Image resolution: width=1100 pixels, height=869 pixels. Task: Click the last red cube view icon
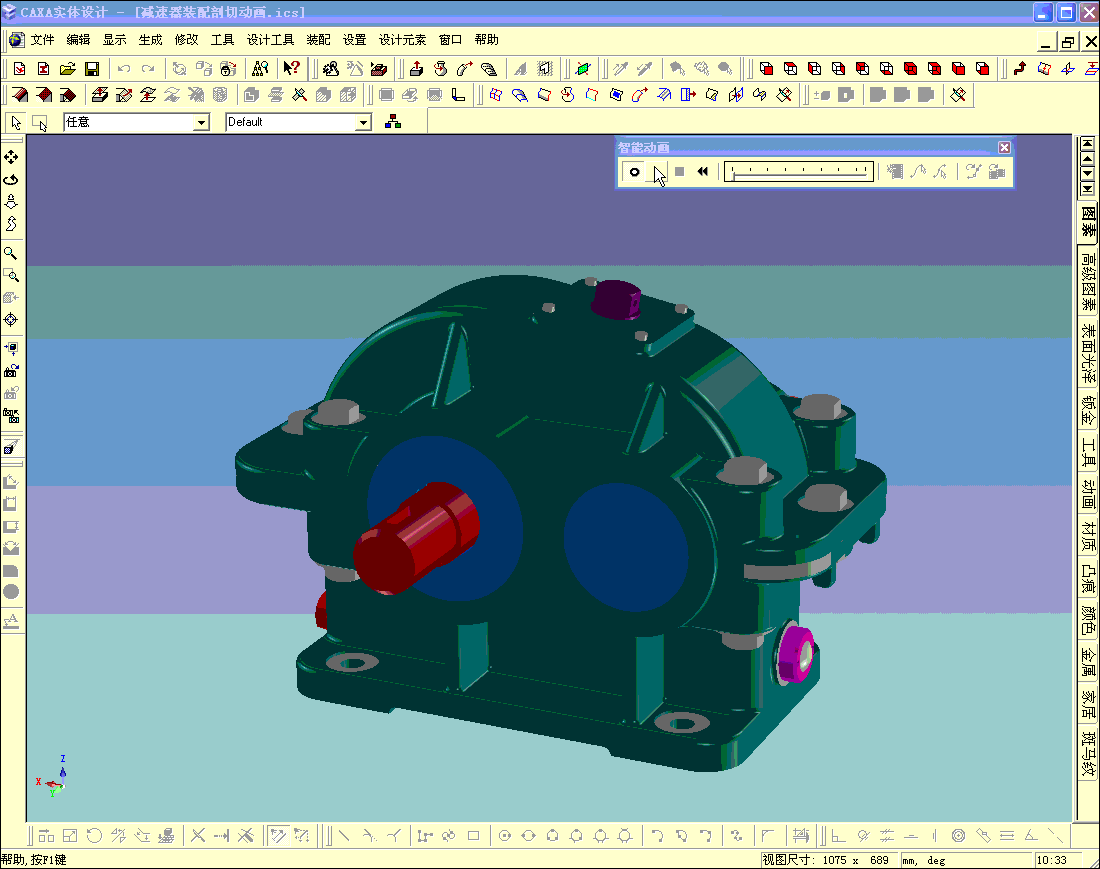click(982, 69)
